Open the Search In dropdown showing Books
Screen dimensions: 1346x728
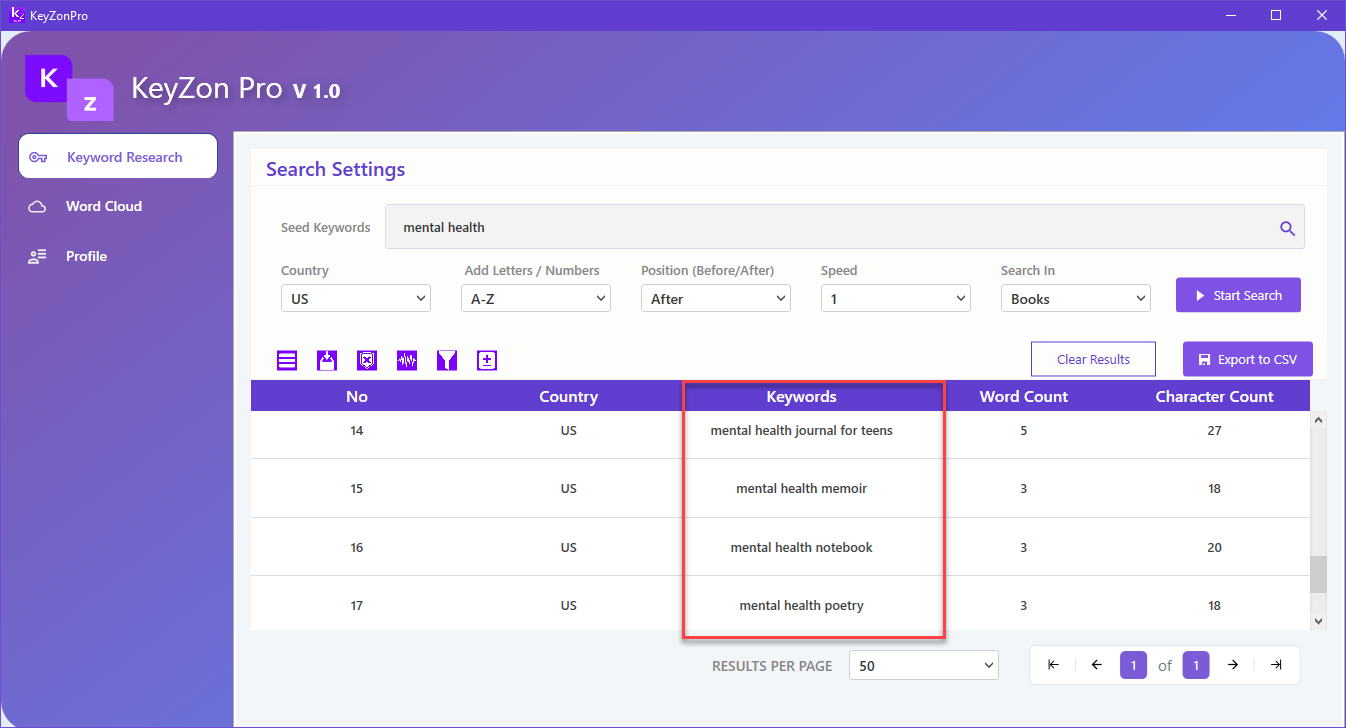[x=1075, y=299]
